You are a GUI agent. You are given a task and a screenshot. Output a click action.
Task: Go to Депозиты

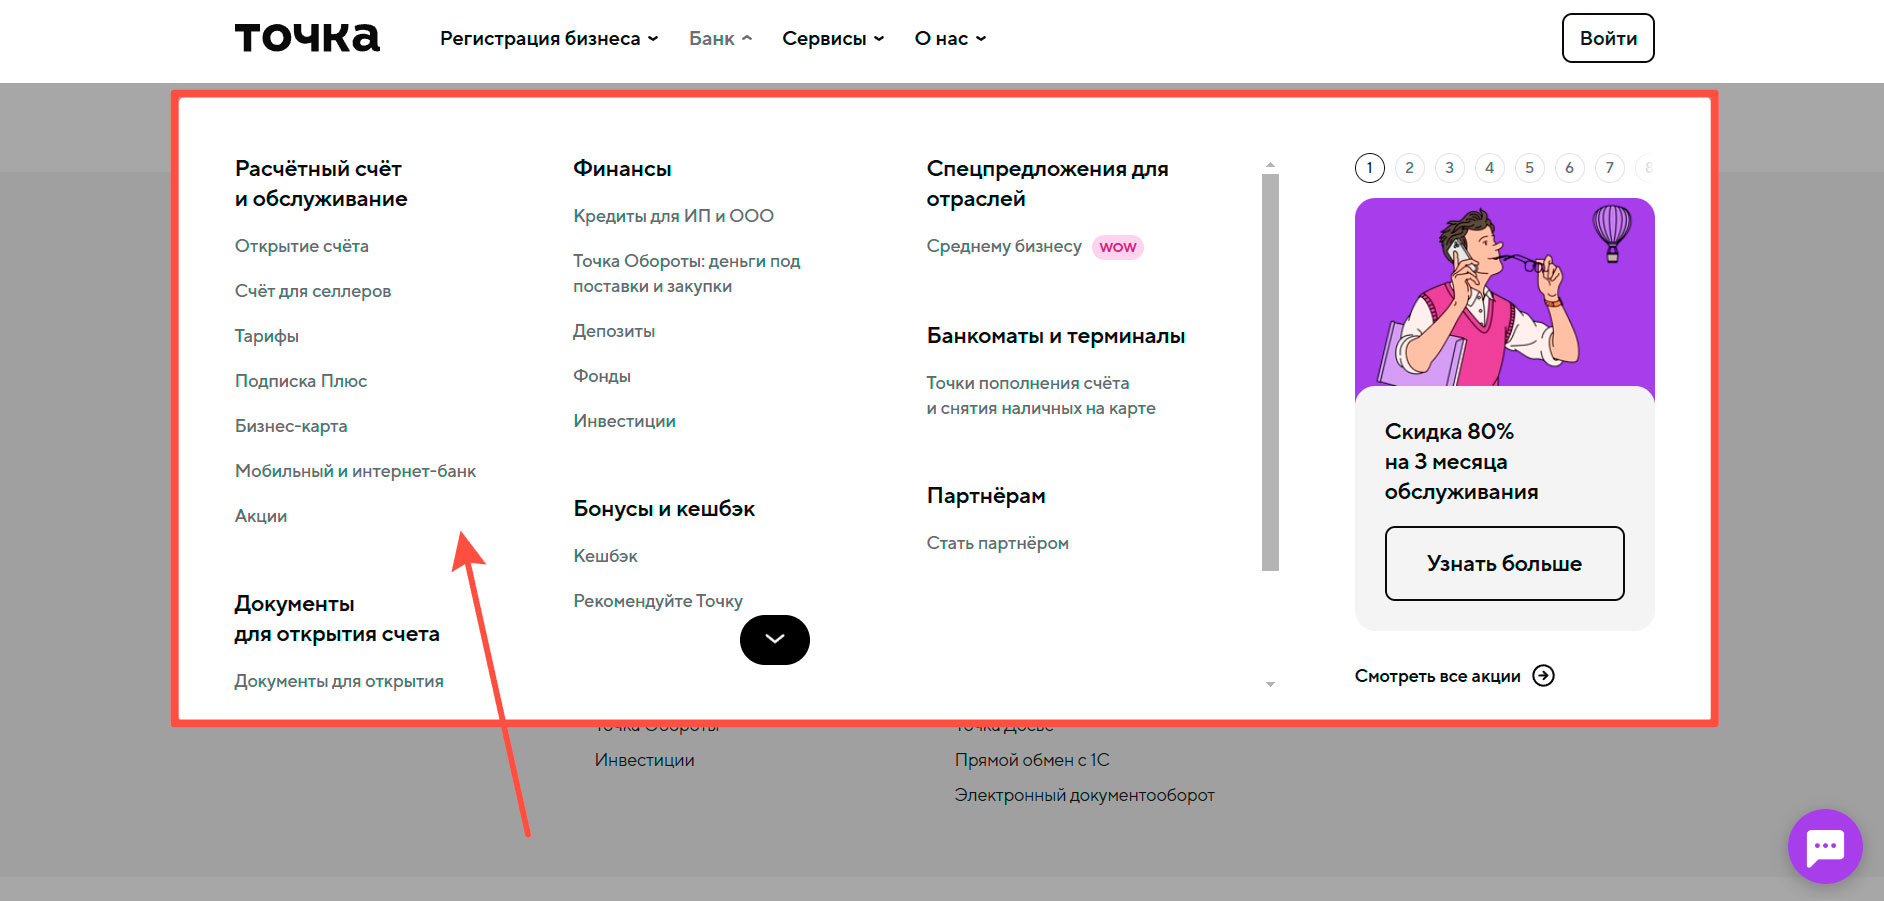[614, 331]
